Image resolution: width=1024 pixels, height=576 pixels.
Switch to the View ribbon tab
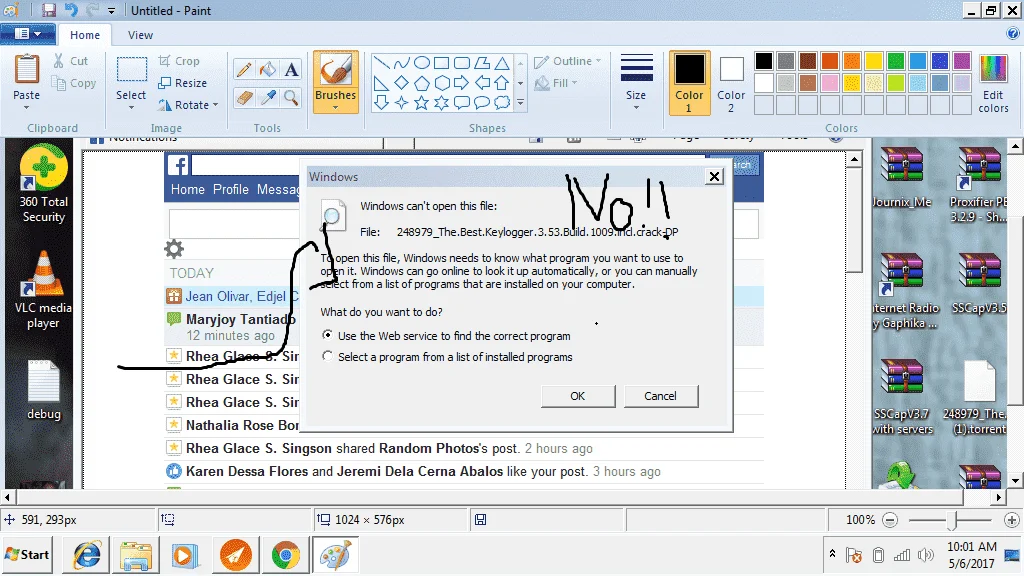tap(140, 35)
